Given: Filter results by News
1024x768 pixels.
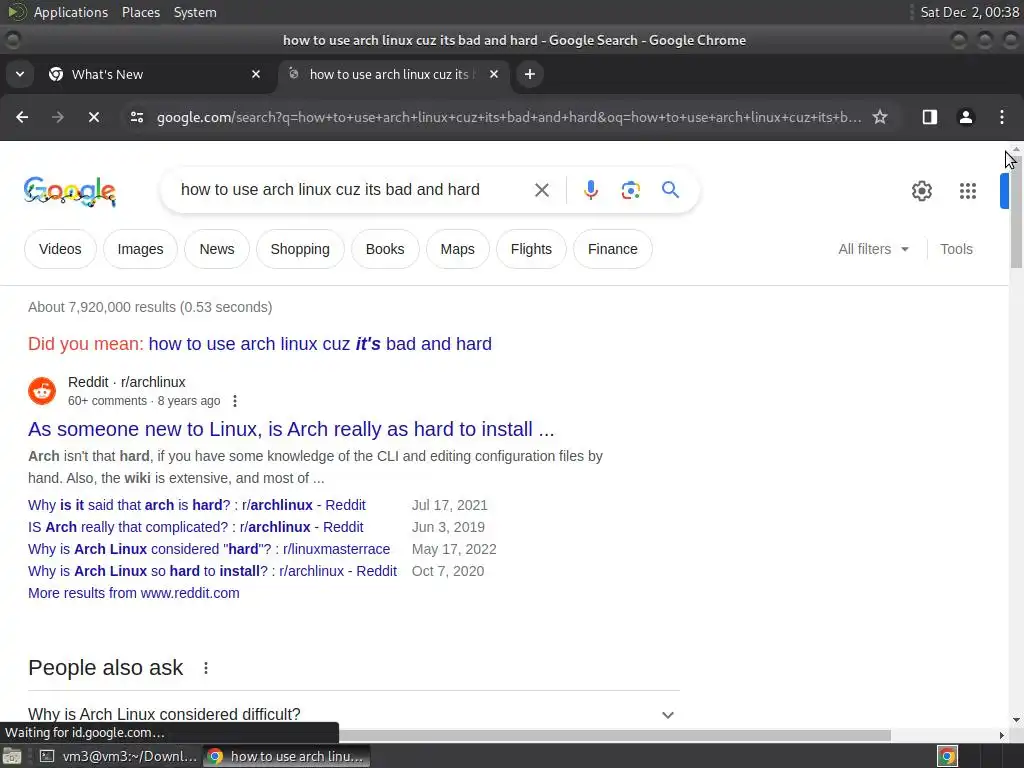Looking at the screenshot, I should pyautogui.click(x=217, y=249).
